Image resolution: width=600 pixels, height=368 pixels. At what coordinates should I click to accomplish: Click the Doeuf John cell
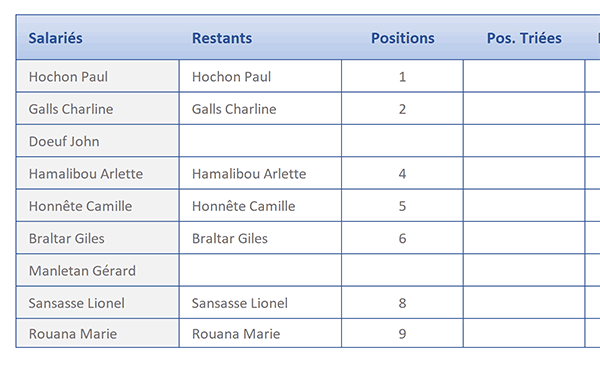pos(97,141)
